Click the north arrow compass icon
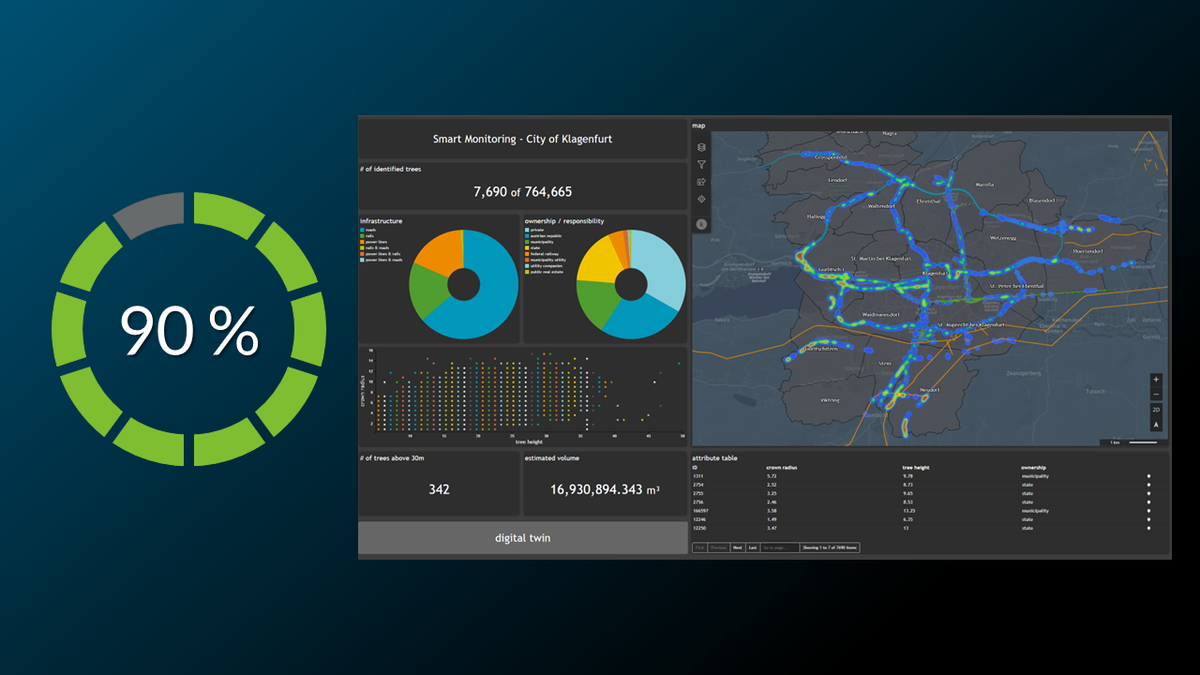Screen dimensions: 1200x675 pyautogui.click(x=1156, y=425)
